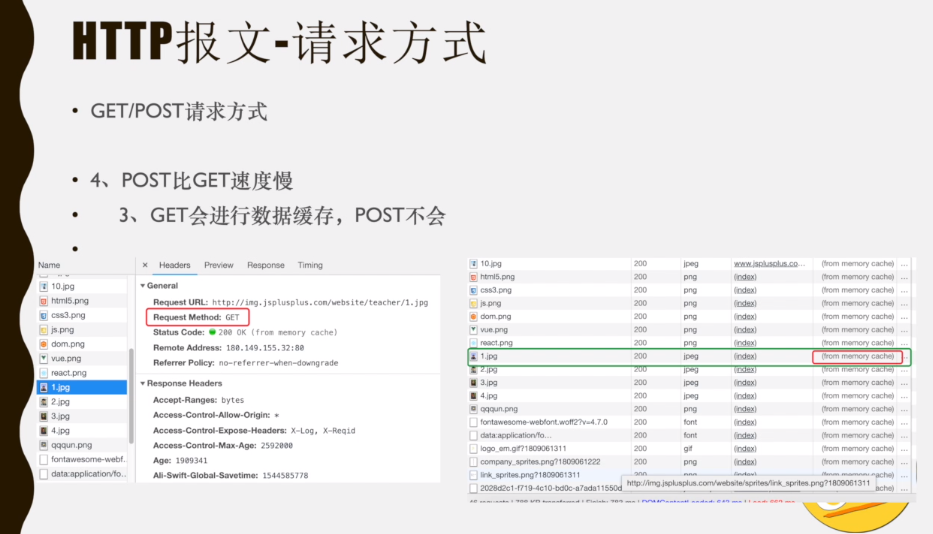Click dom.png icon in right network table
Screen dimensions: 933x534
coord(474,316)
